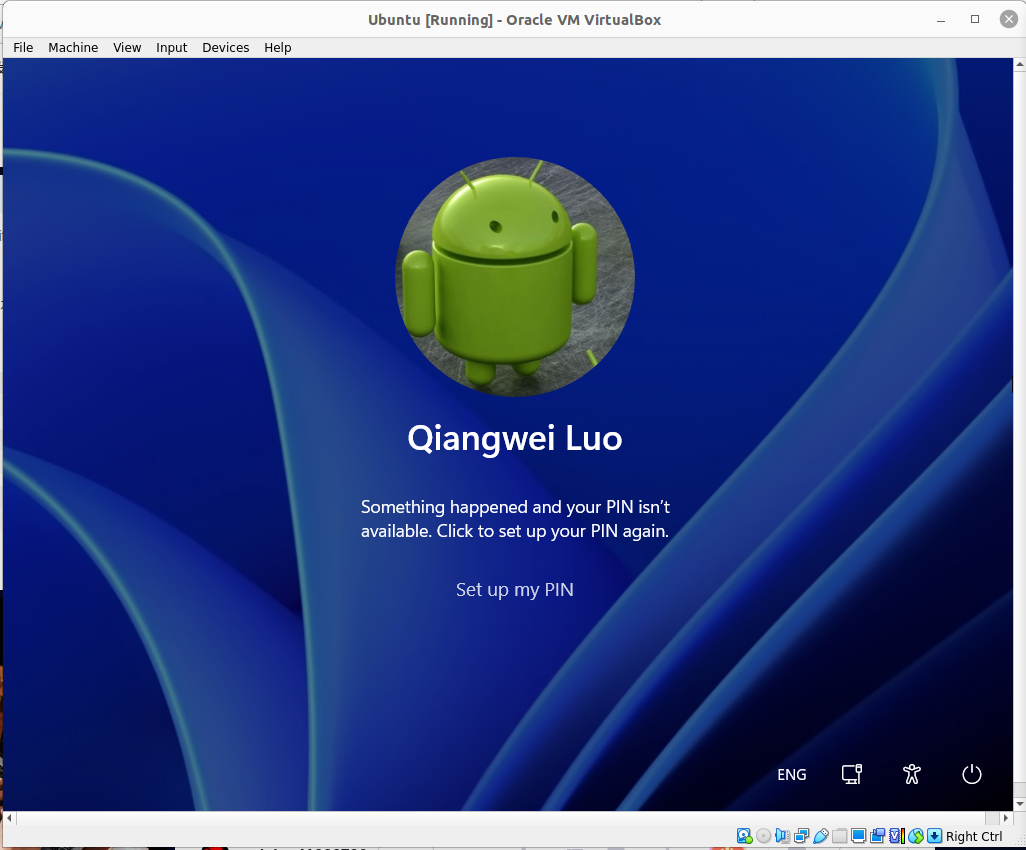
Task: Click the USB devices status icon
Action: pyautogui.click(x=821, y=836)
